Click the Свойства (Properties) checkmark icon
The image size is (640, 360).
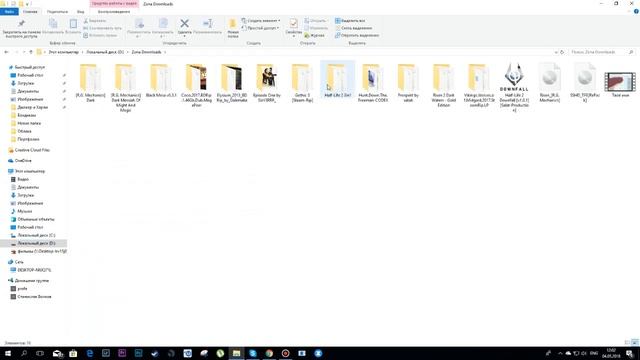point(293,24)
